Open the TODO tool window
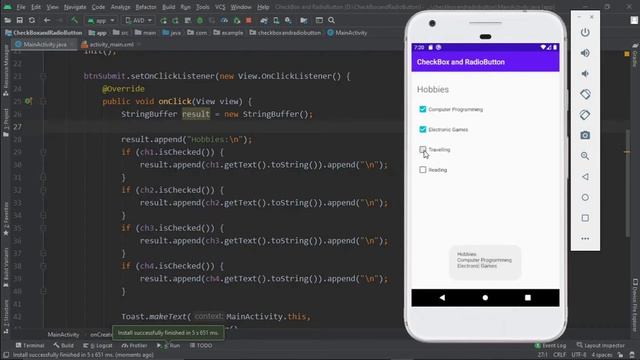This screenshot has height=360, width=640. tap(201, 345)
